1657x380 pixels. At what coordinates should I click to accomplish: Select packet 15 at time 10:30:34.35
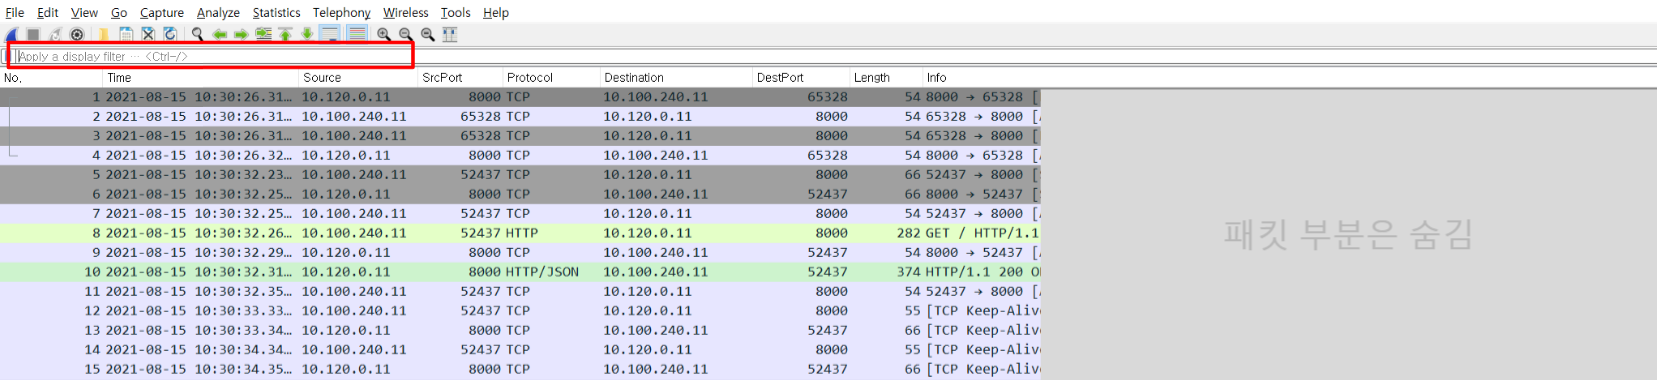(x=520, y=369)
